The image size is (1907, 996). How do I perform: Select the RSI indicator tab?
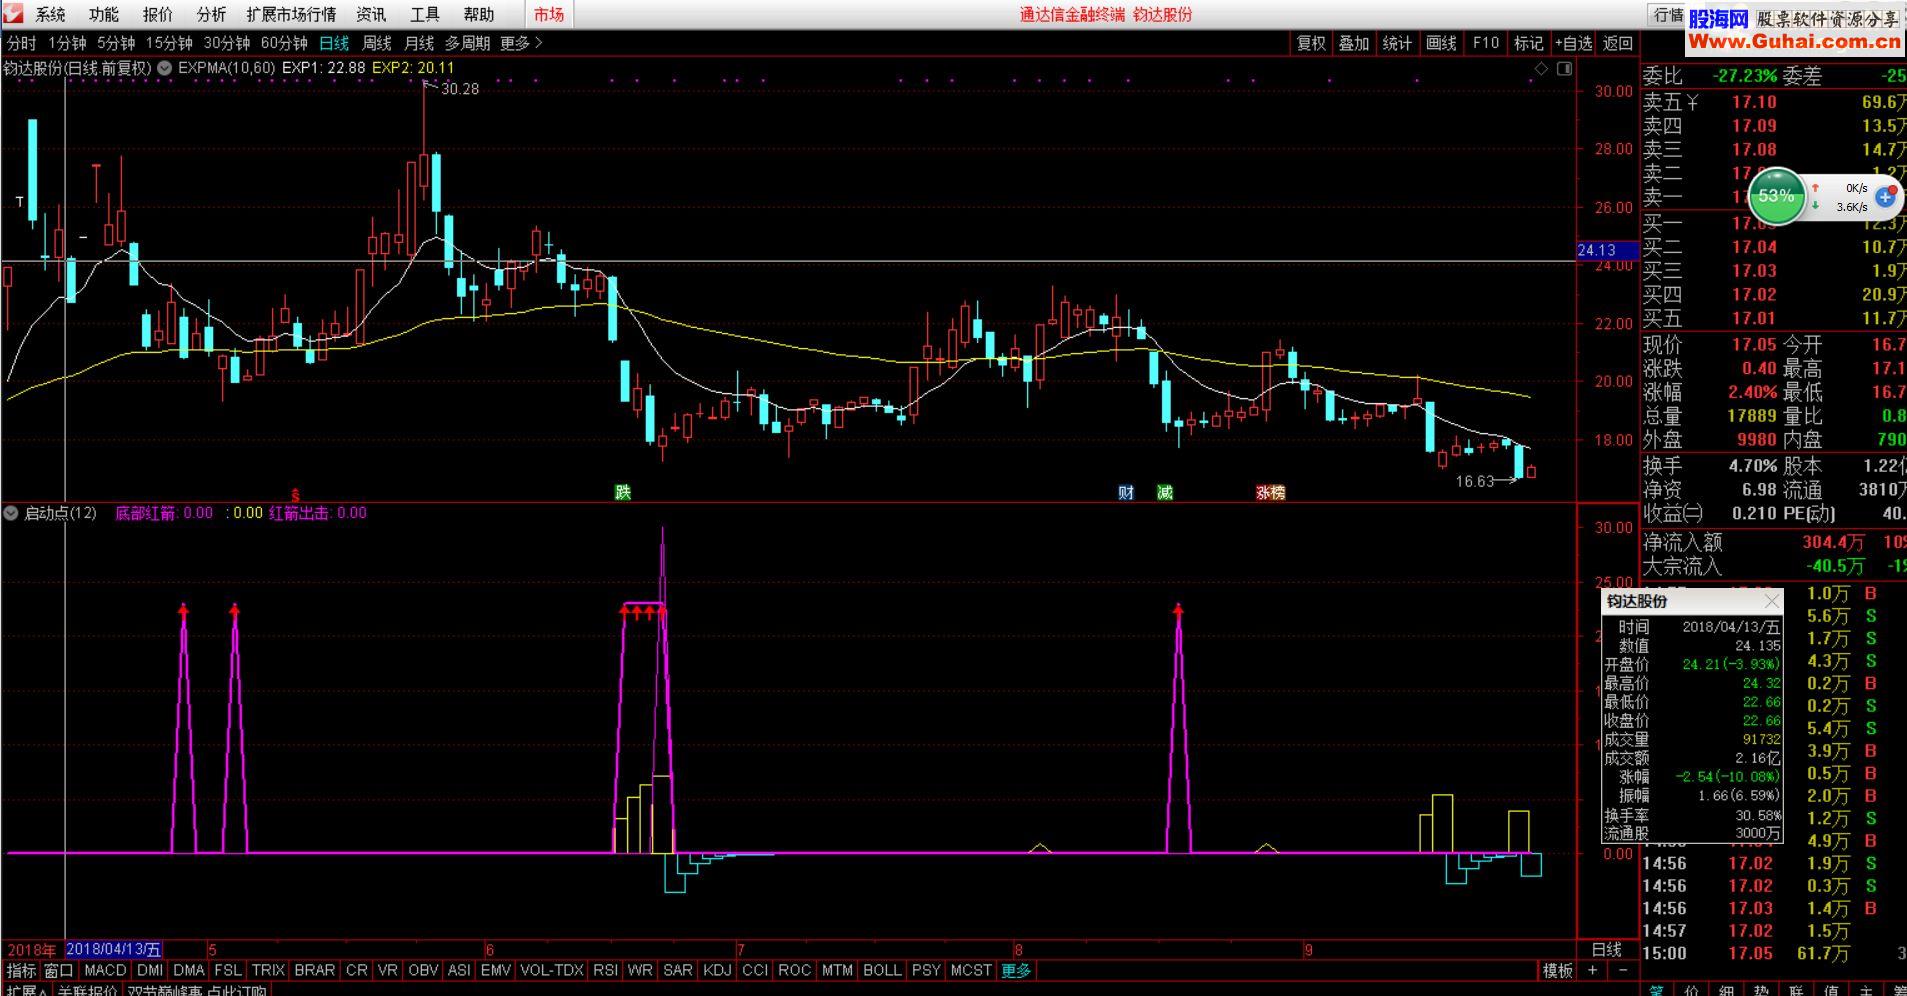[605, 970]
